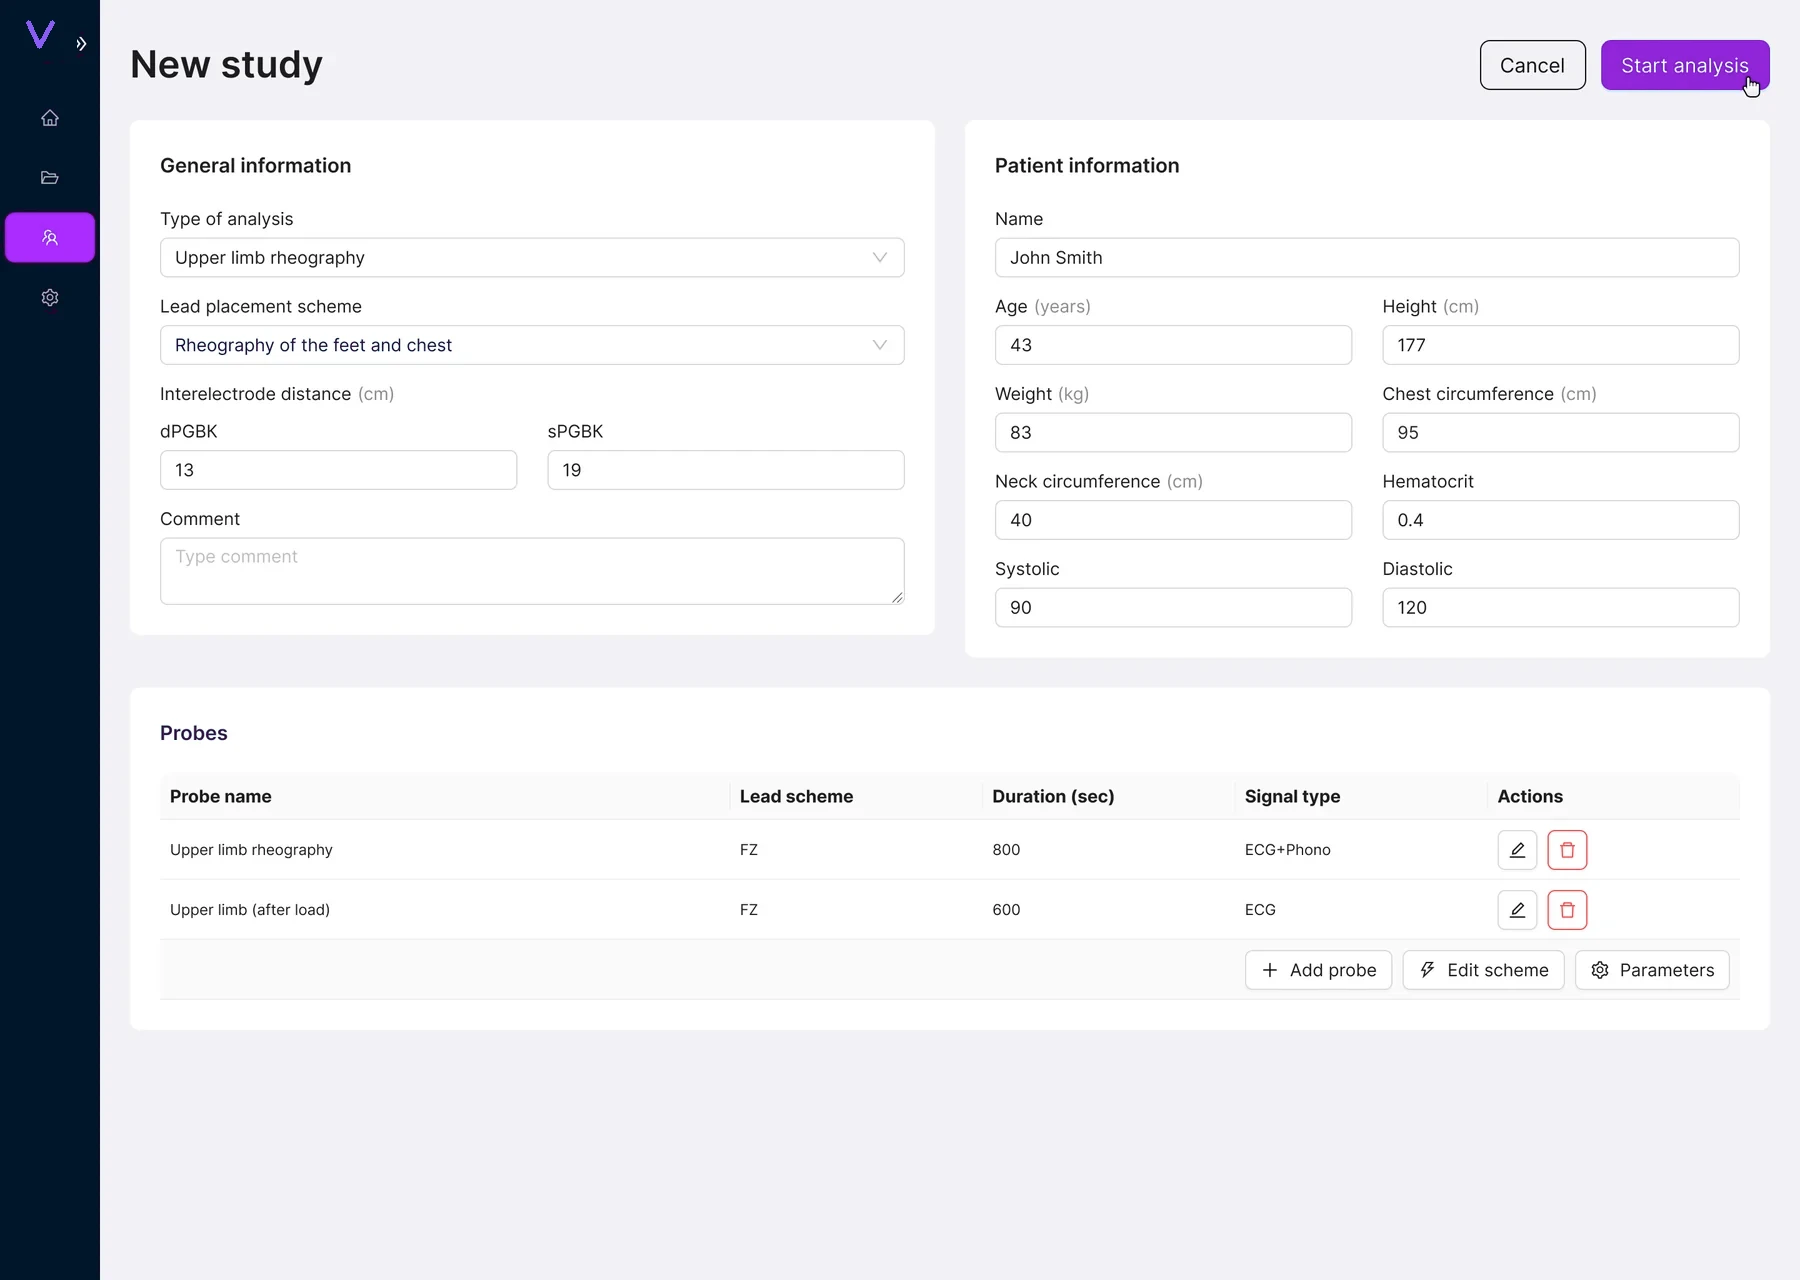Click the Upper limb (after load) probe name
The height and width of the screenshot is (1280, 1800).
[x=250, y=910]
